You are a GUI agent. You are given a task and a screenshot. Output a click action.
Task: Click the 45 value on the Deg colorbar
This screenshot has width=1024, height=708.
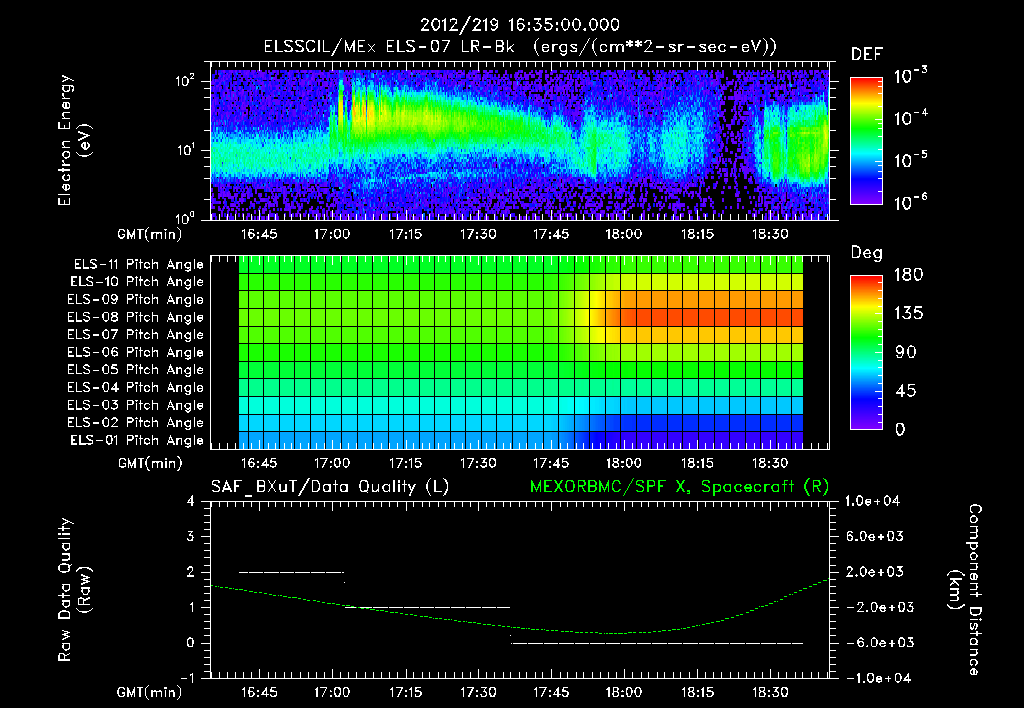tap(905, 391)
